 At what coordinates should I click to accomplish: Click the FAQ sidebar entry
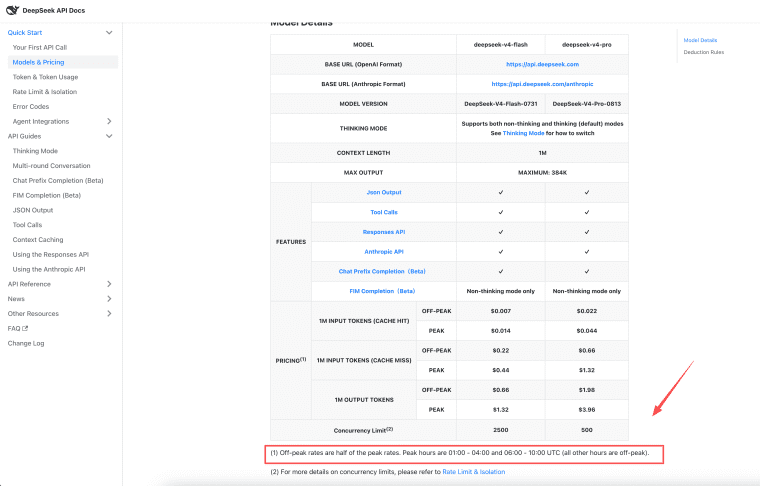pos(17,329)
